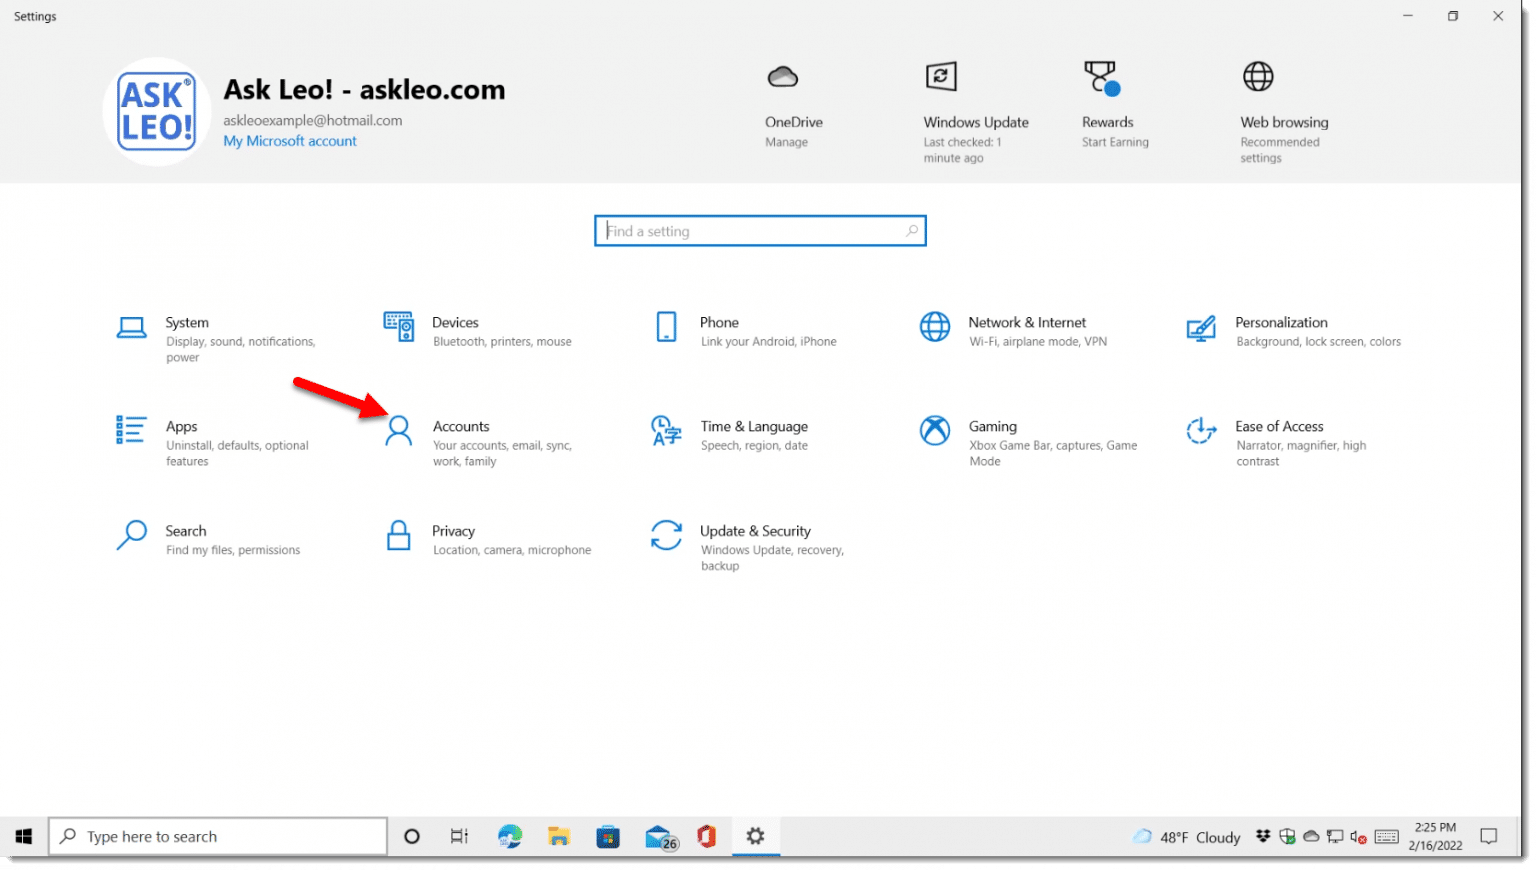Open Accounts settings
1536x870 pixels.
tap(461, 432)
